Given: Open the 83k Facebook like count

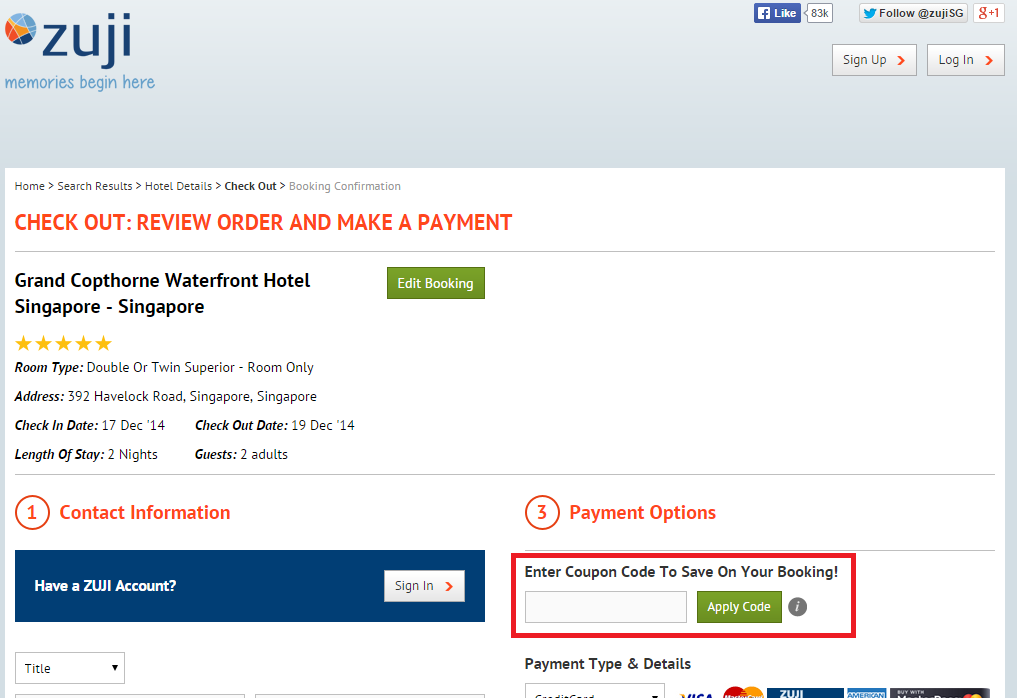Looking at the screenshot, I should tap(819, 13).
